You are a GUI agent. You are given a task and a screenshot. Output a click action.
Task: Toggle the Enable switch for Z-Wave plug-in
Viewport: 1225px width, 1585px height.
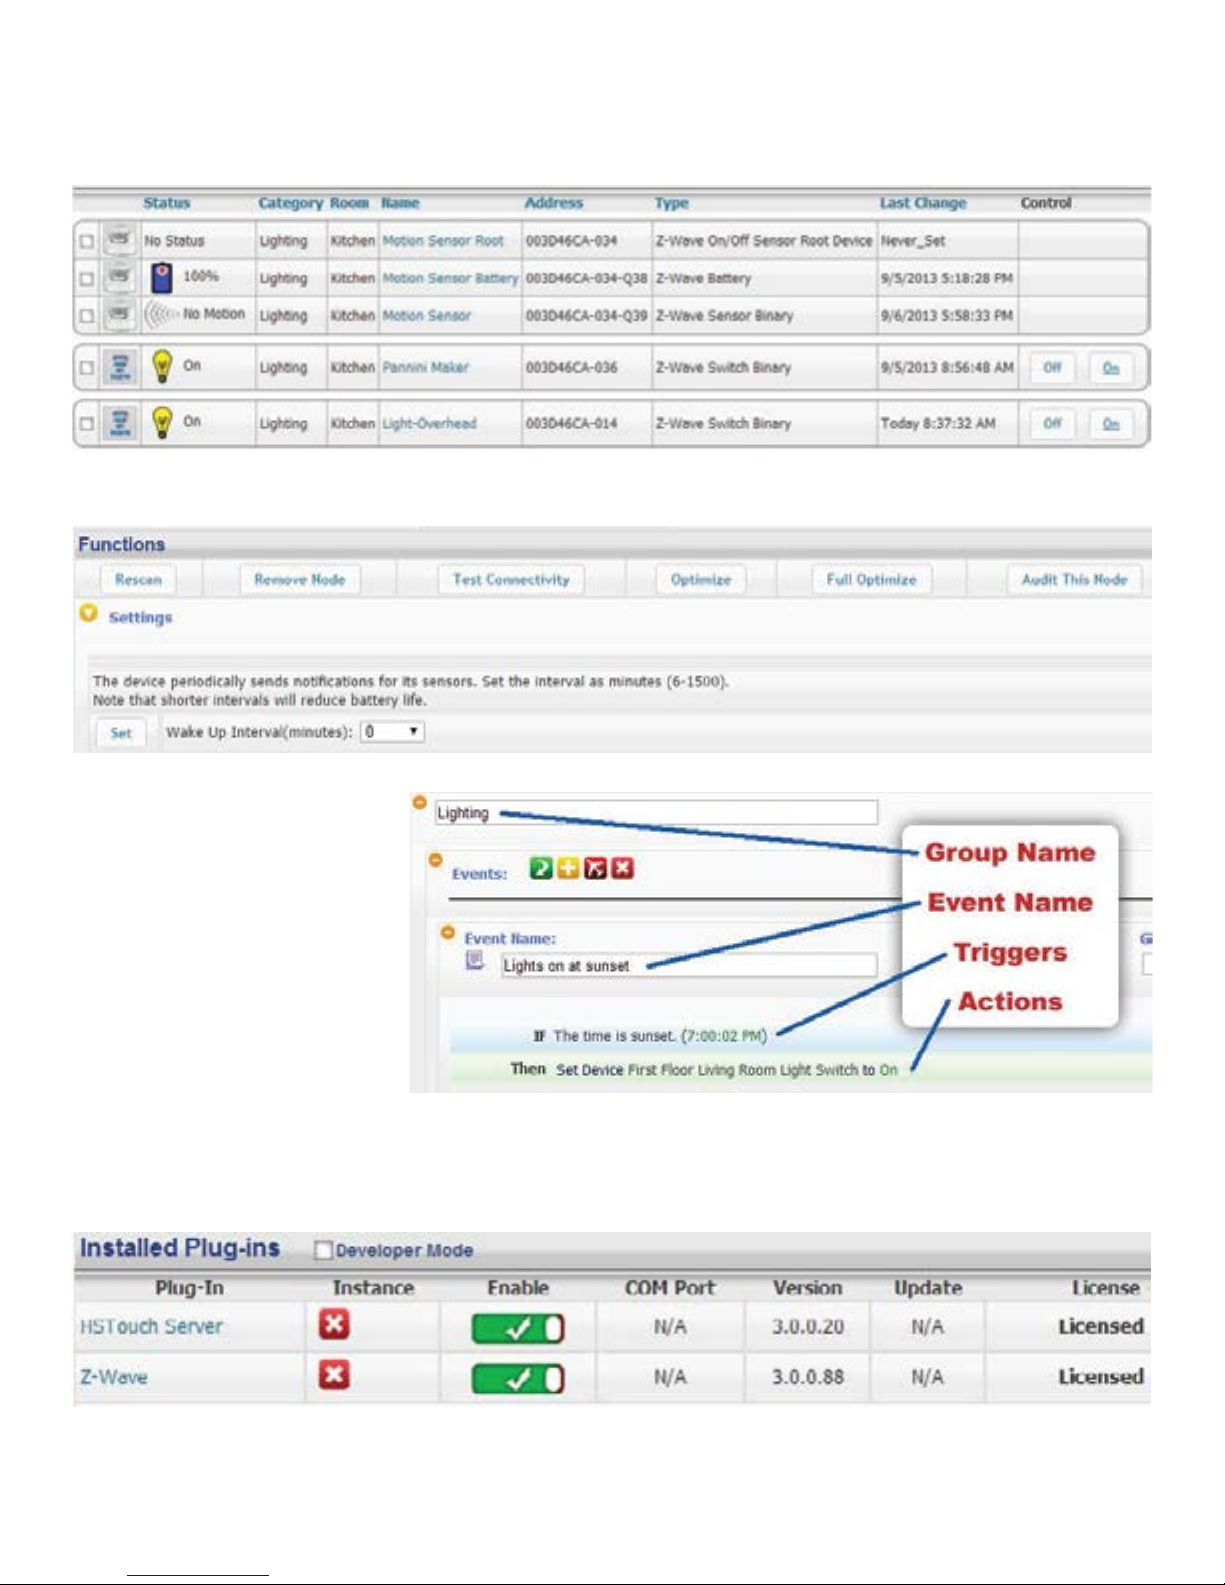(x=518, y=1379)
